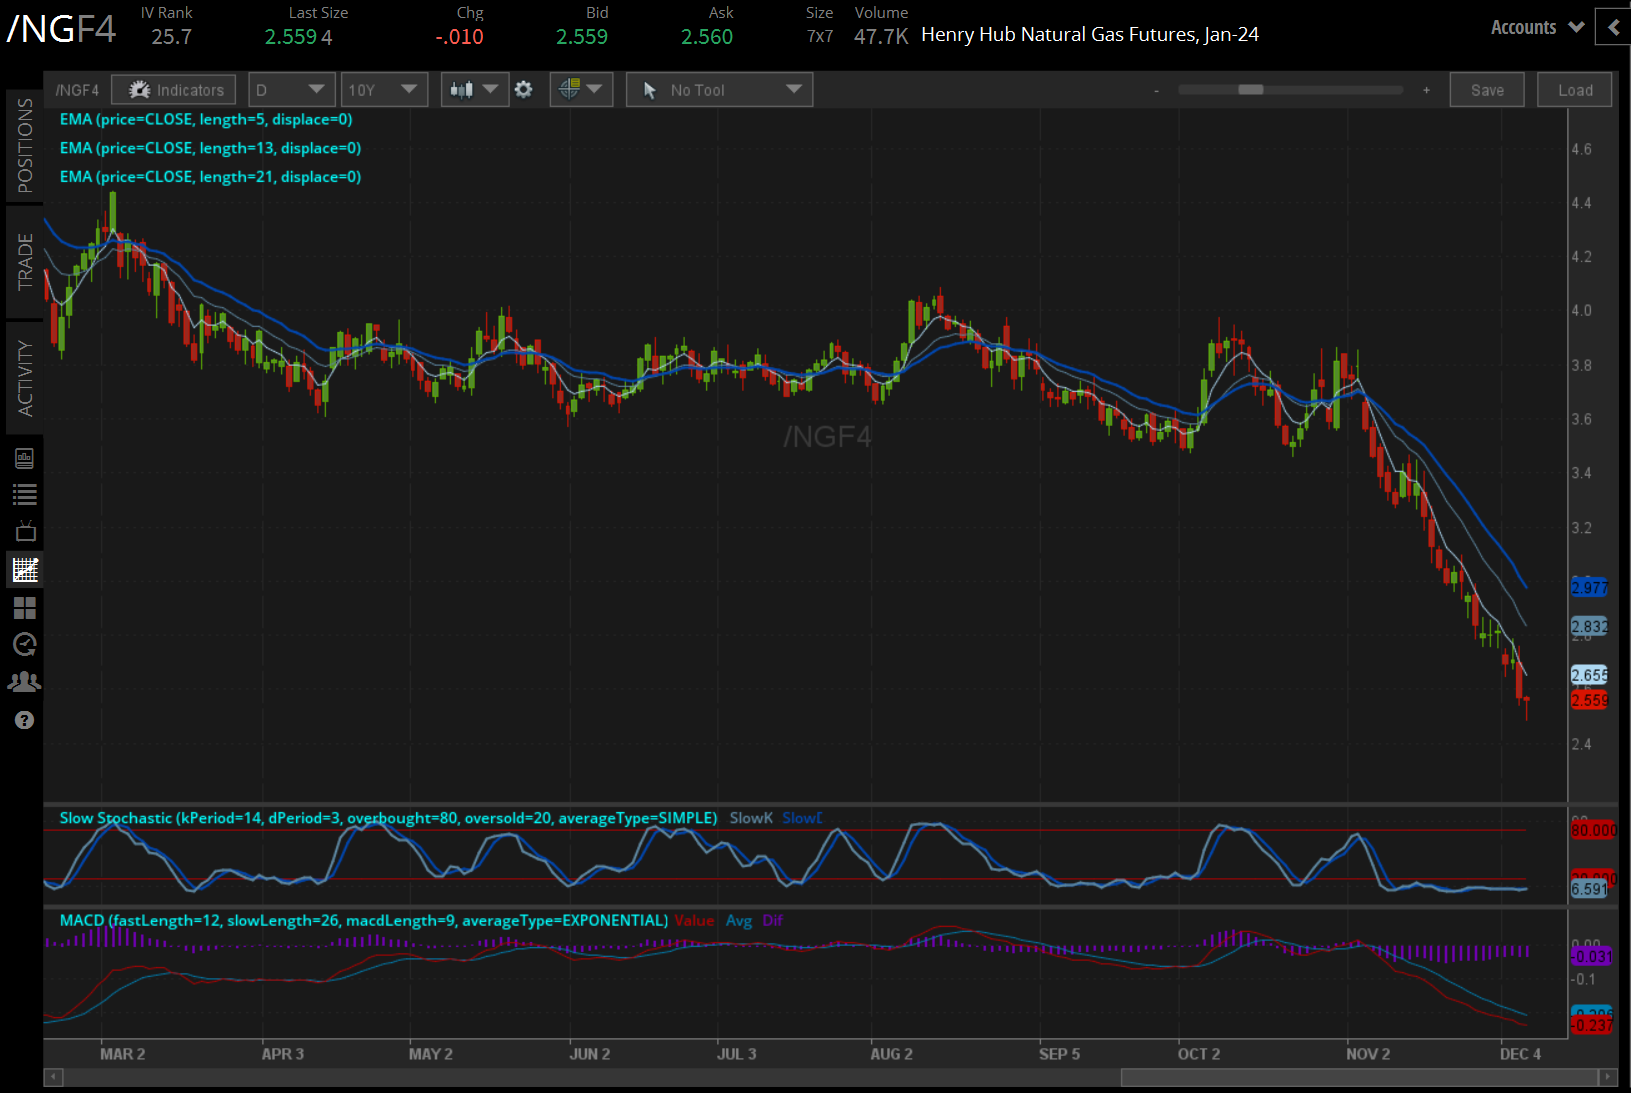Click the clock history icon in sidebar
This screenshot has width=1631, height=1093.
click(25, 645)
